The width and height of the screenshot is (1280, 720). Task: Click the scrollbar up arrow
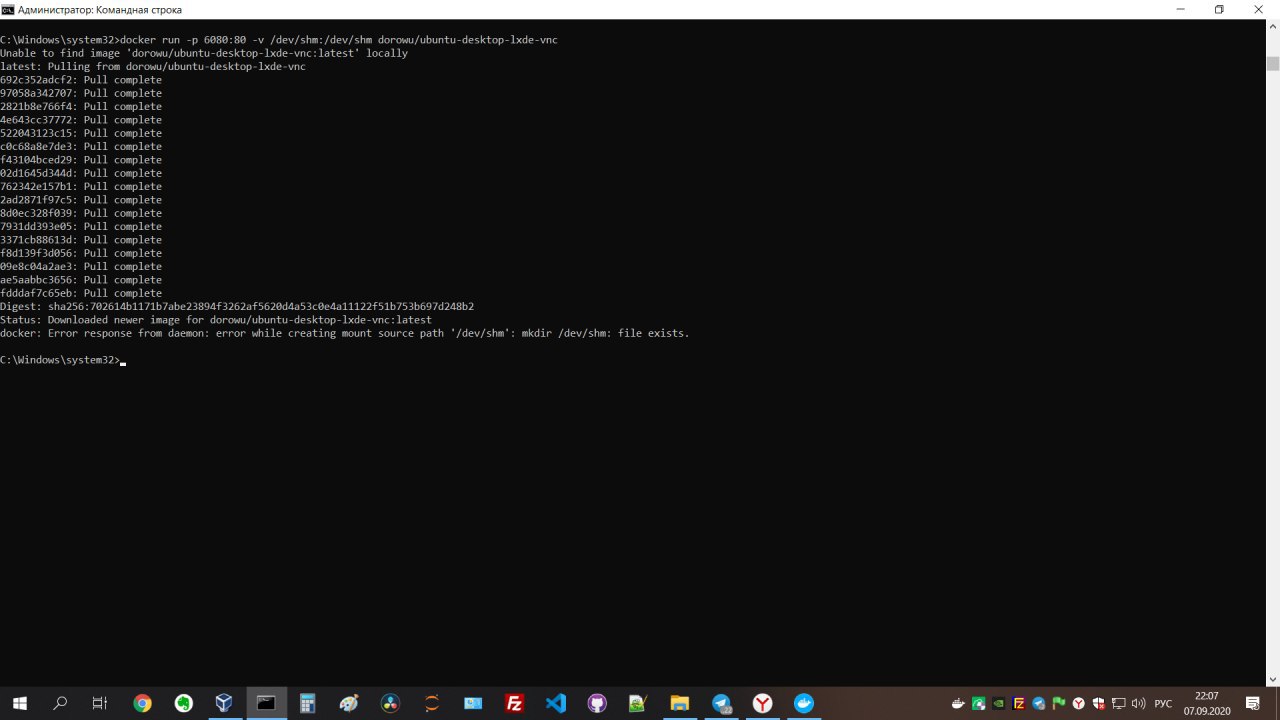tap(1273, 26)
